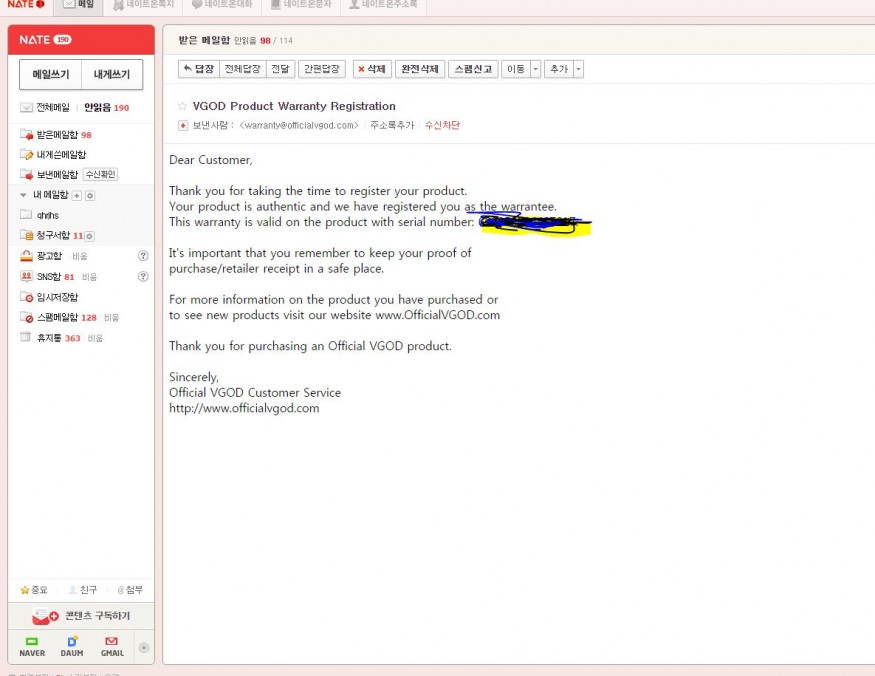Open the 받은메일함 inbox folder
Screen dimensions: 875x676
pos(63,134)
